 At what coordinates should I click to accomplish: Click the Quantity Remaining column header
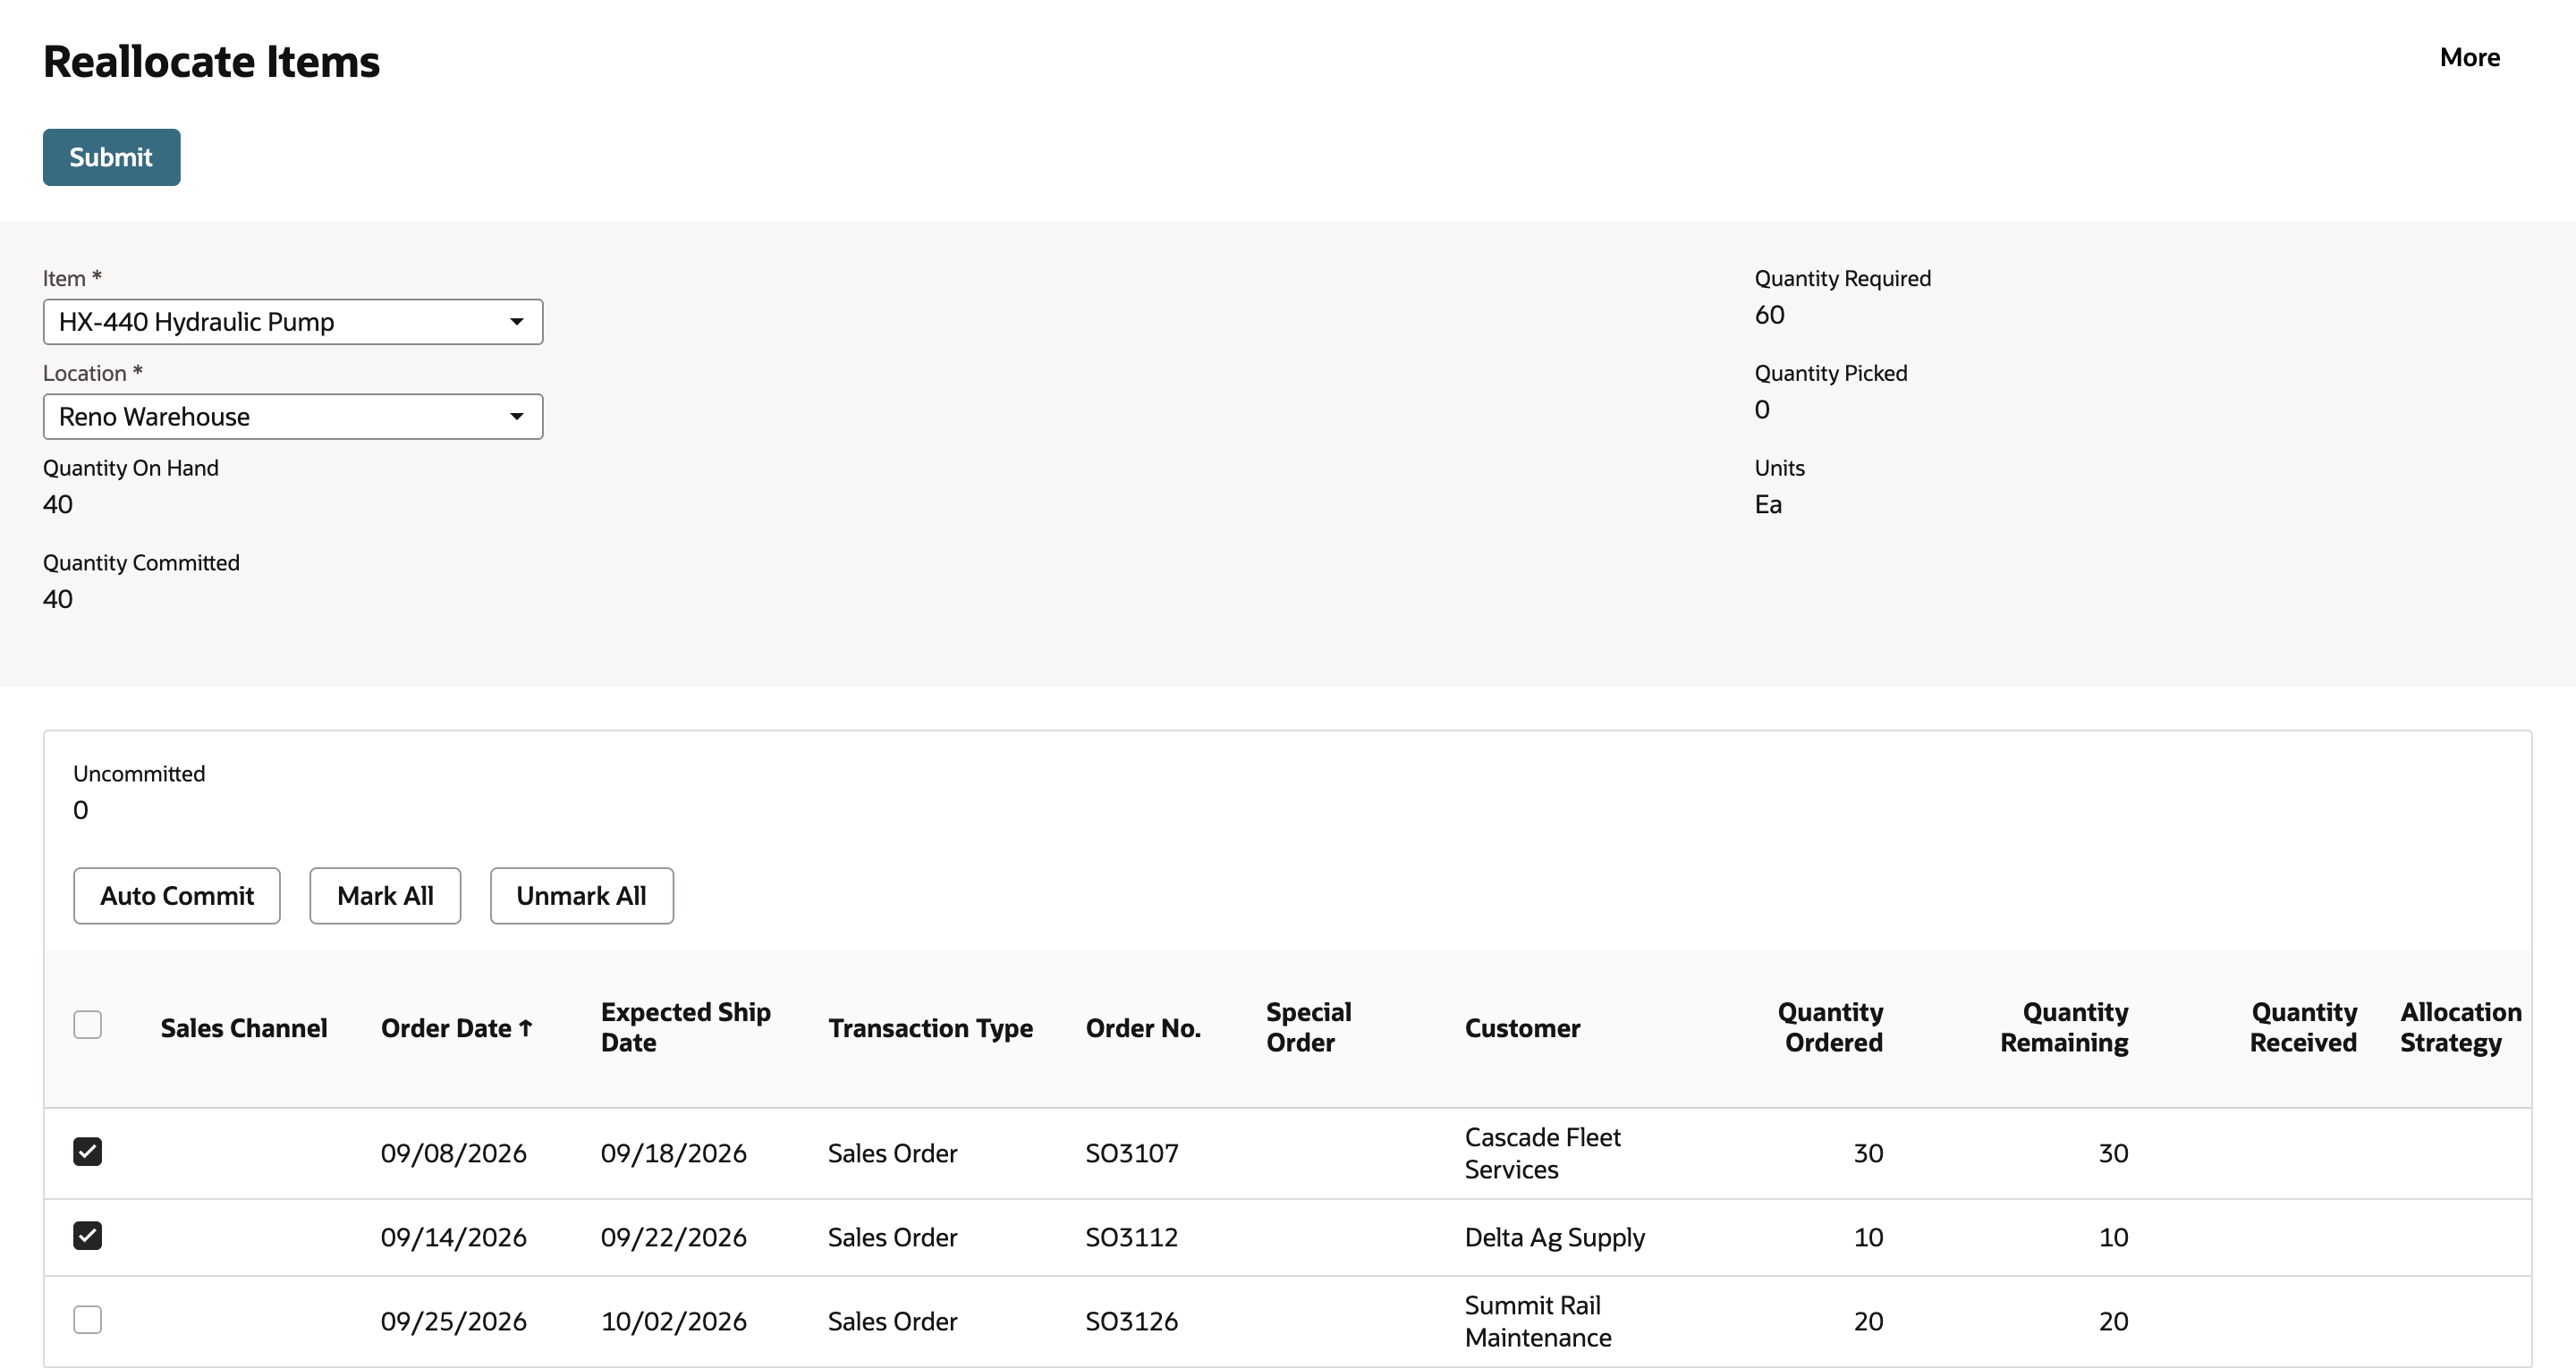point(2064,1027)
